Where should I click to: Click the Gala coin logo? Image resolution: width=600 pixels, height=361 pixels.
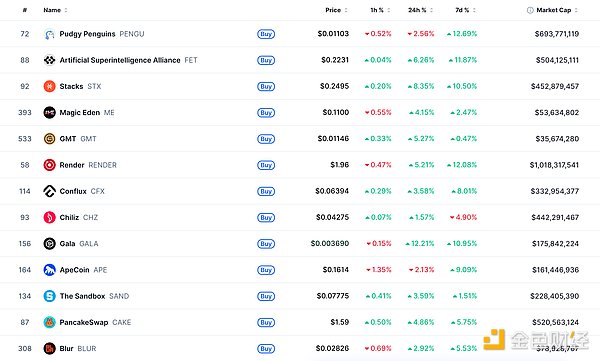[49, 243]
